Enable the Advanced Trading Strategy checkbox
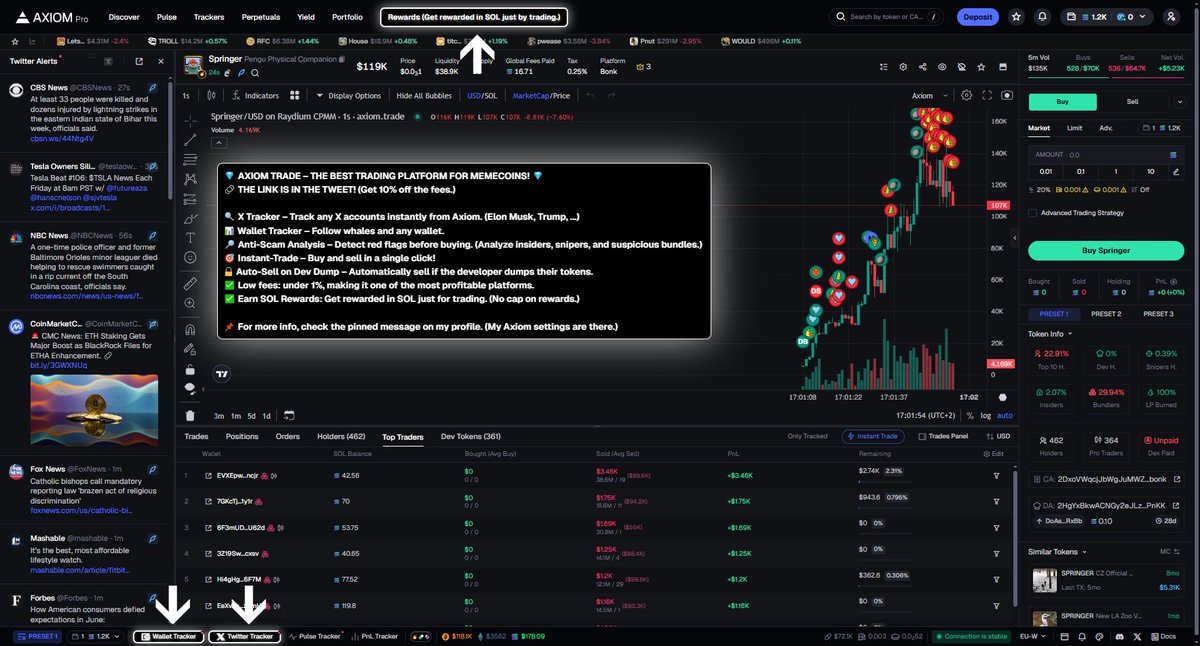 coord(1032,212)
